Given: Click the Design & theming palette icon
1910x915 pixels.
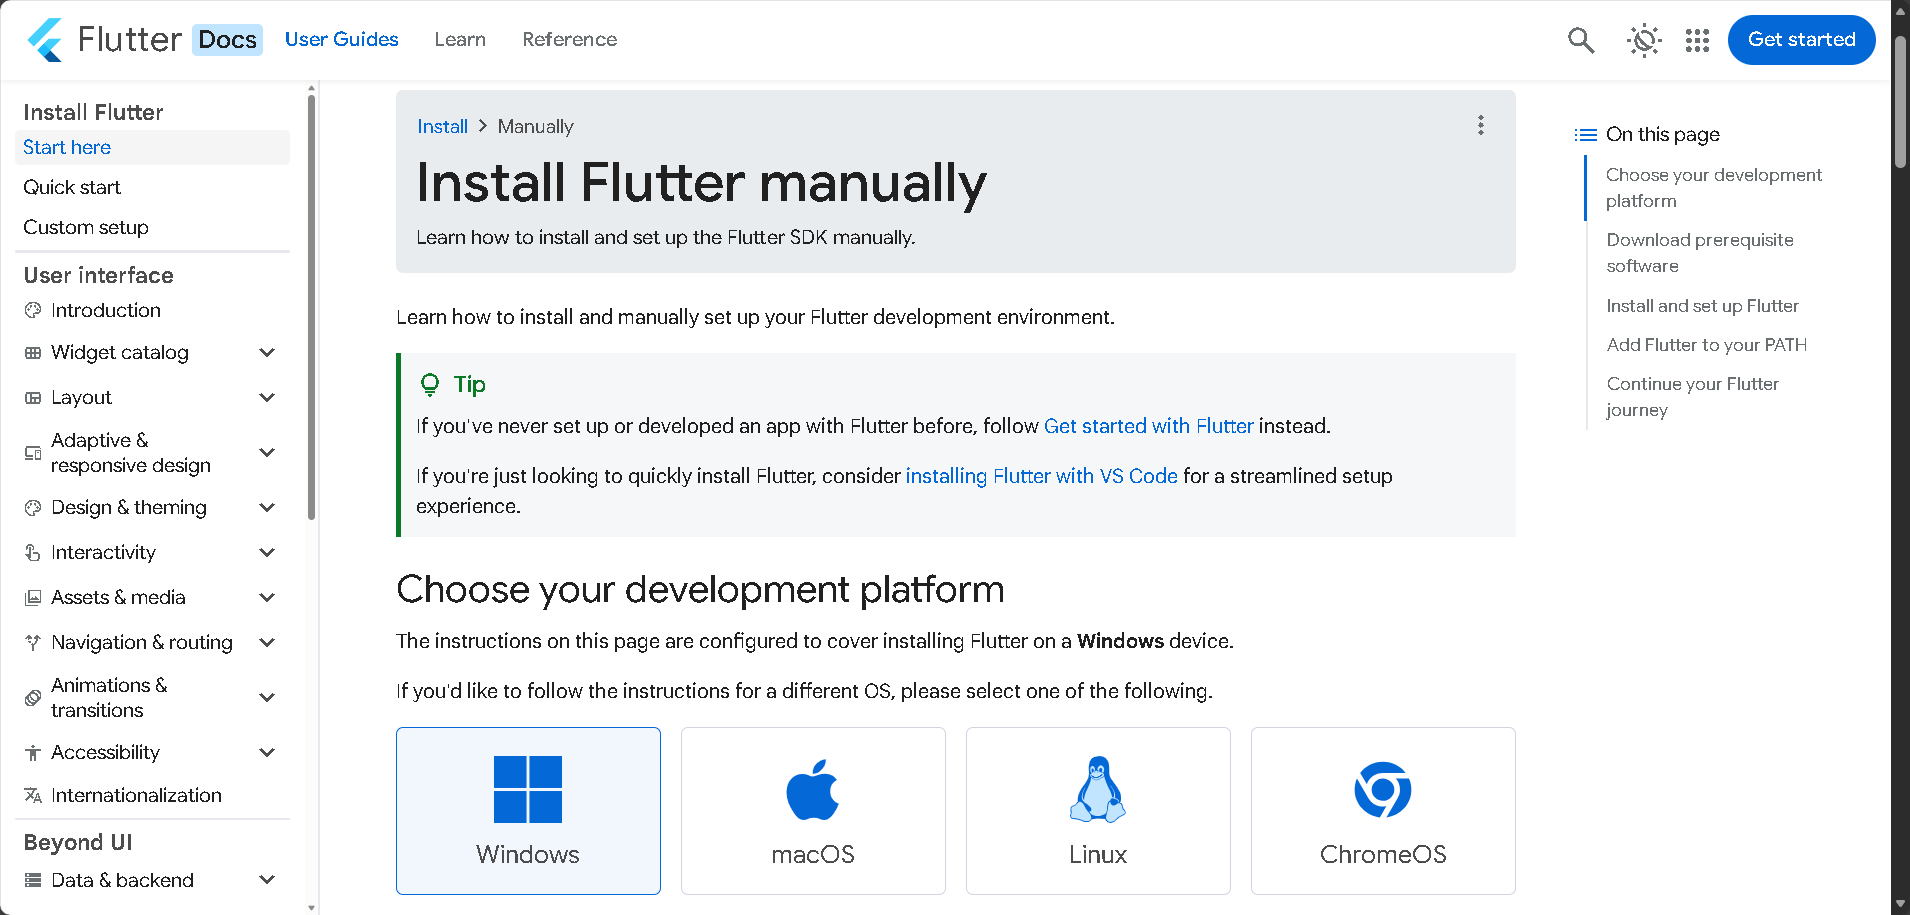Looking at the screenshot, I should (33, 508).
